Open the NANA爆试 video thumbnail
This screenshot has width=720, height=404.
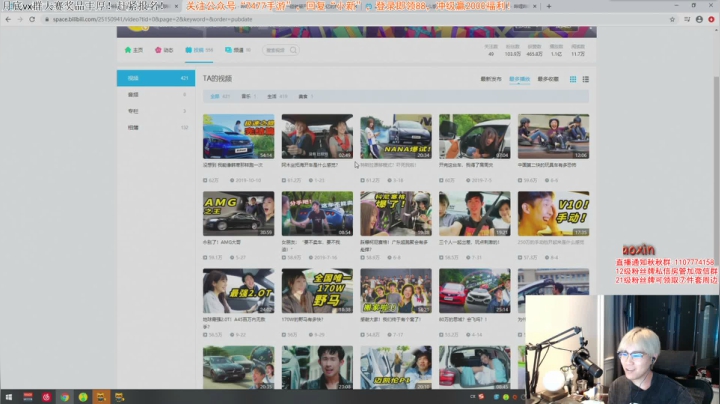[x=396, y=136]
